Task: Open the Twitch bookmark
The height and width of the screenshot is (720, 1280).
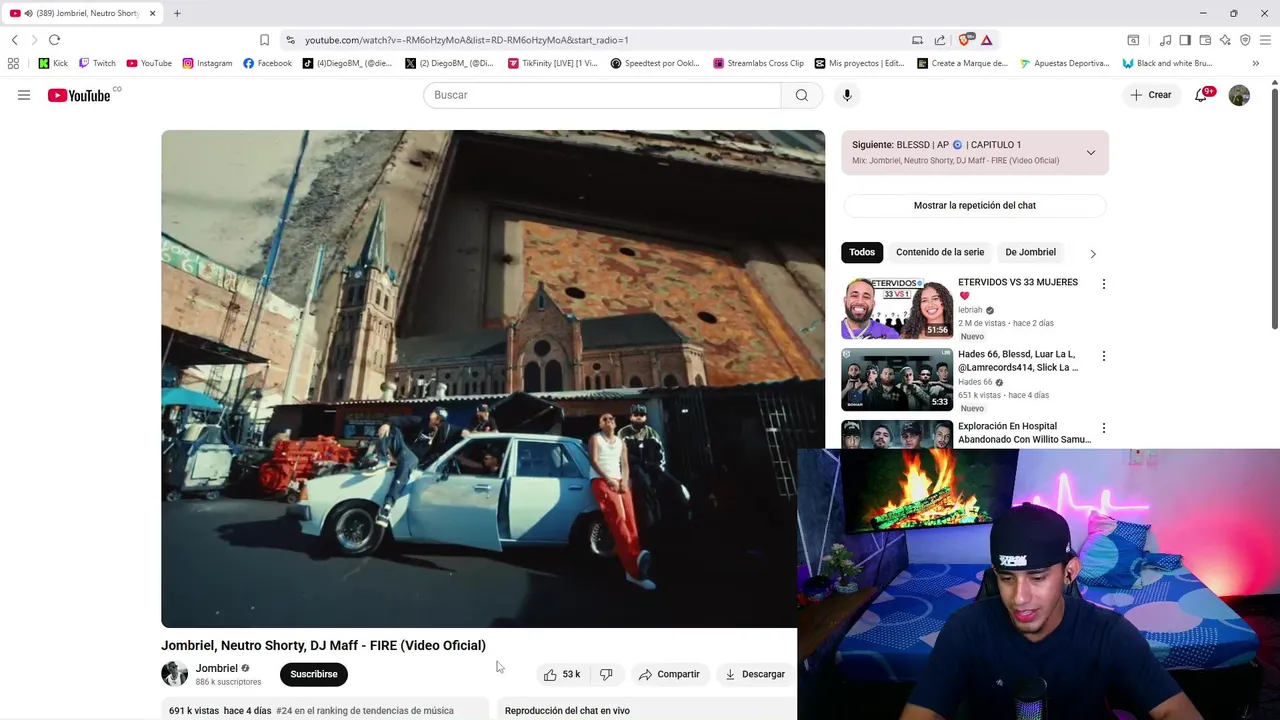Action: (97, 63)
